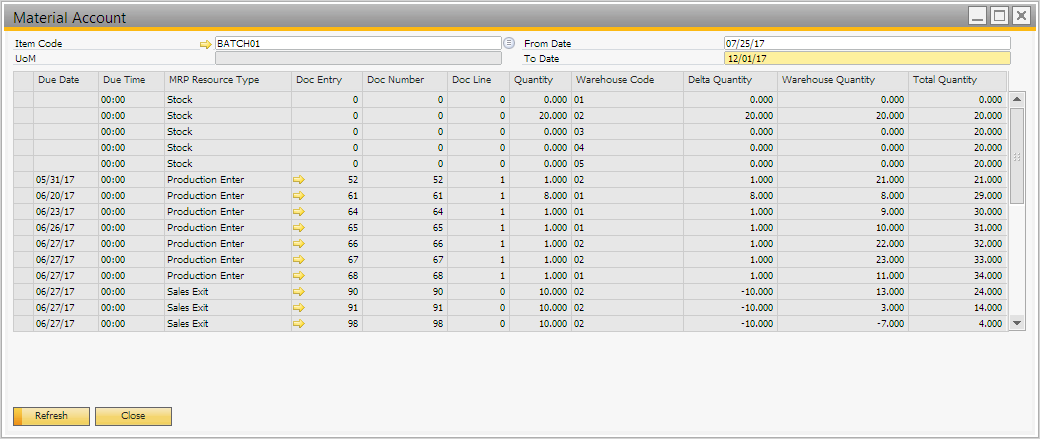The image size is (1040, 439).
Task: Follow the link arrow for Doc Entry 64
Action: click(x=298, y=212)
